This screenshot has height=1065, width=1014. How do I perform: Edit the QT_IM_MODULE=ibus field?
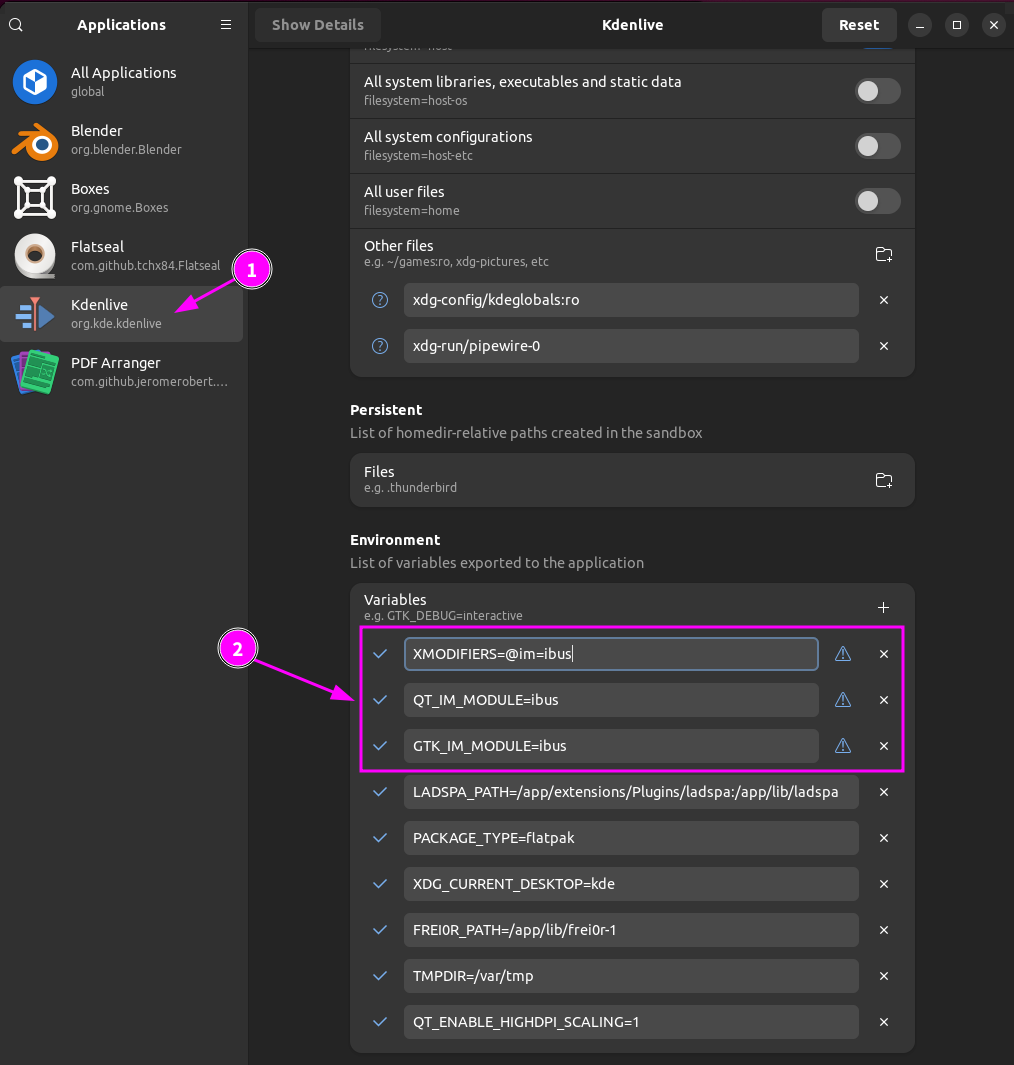click(x=611, y=700)
